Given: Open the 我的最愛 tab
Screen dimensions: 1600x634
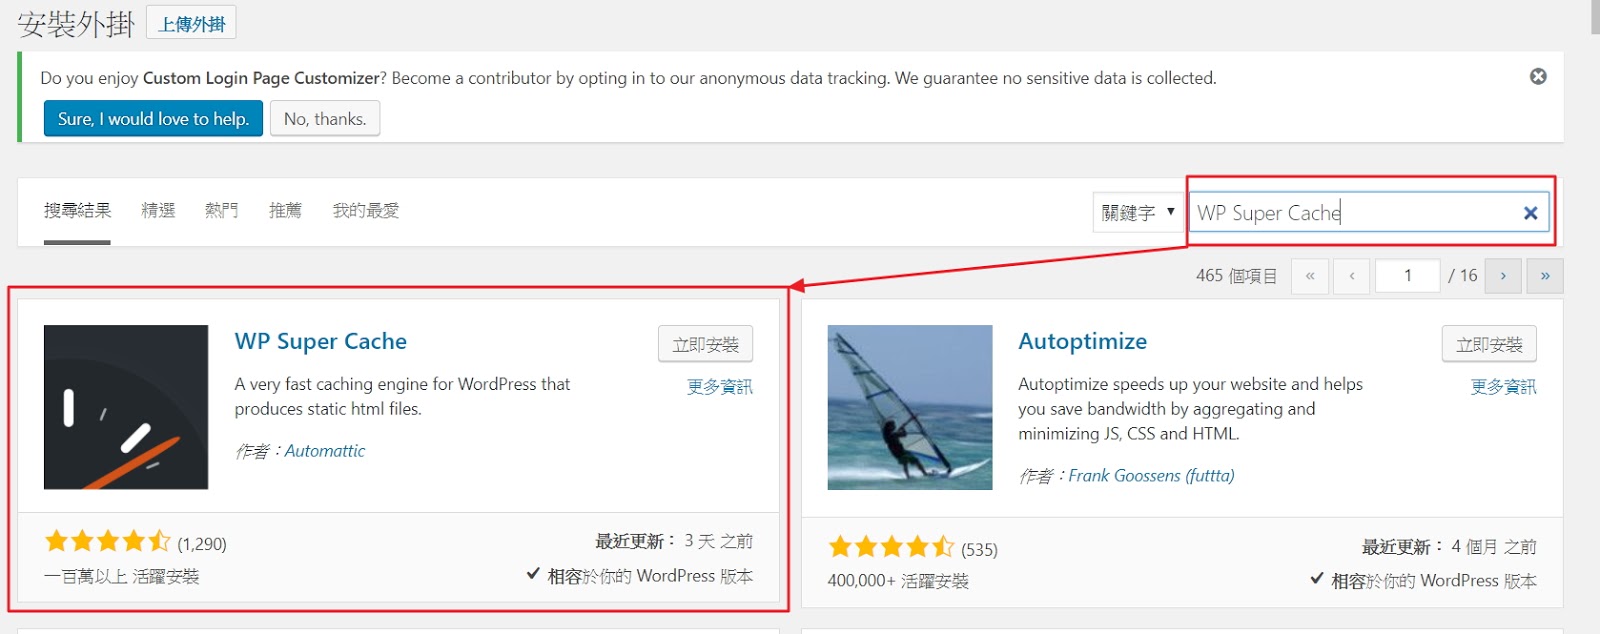Looking at the screenshot, I should [x=366, y=210].
